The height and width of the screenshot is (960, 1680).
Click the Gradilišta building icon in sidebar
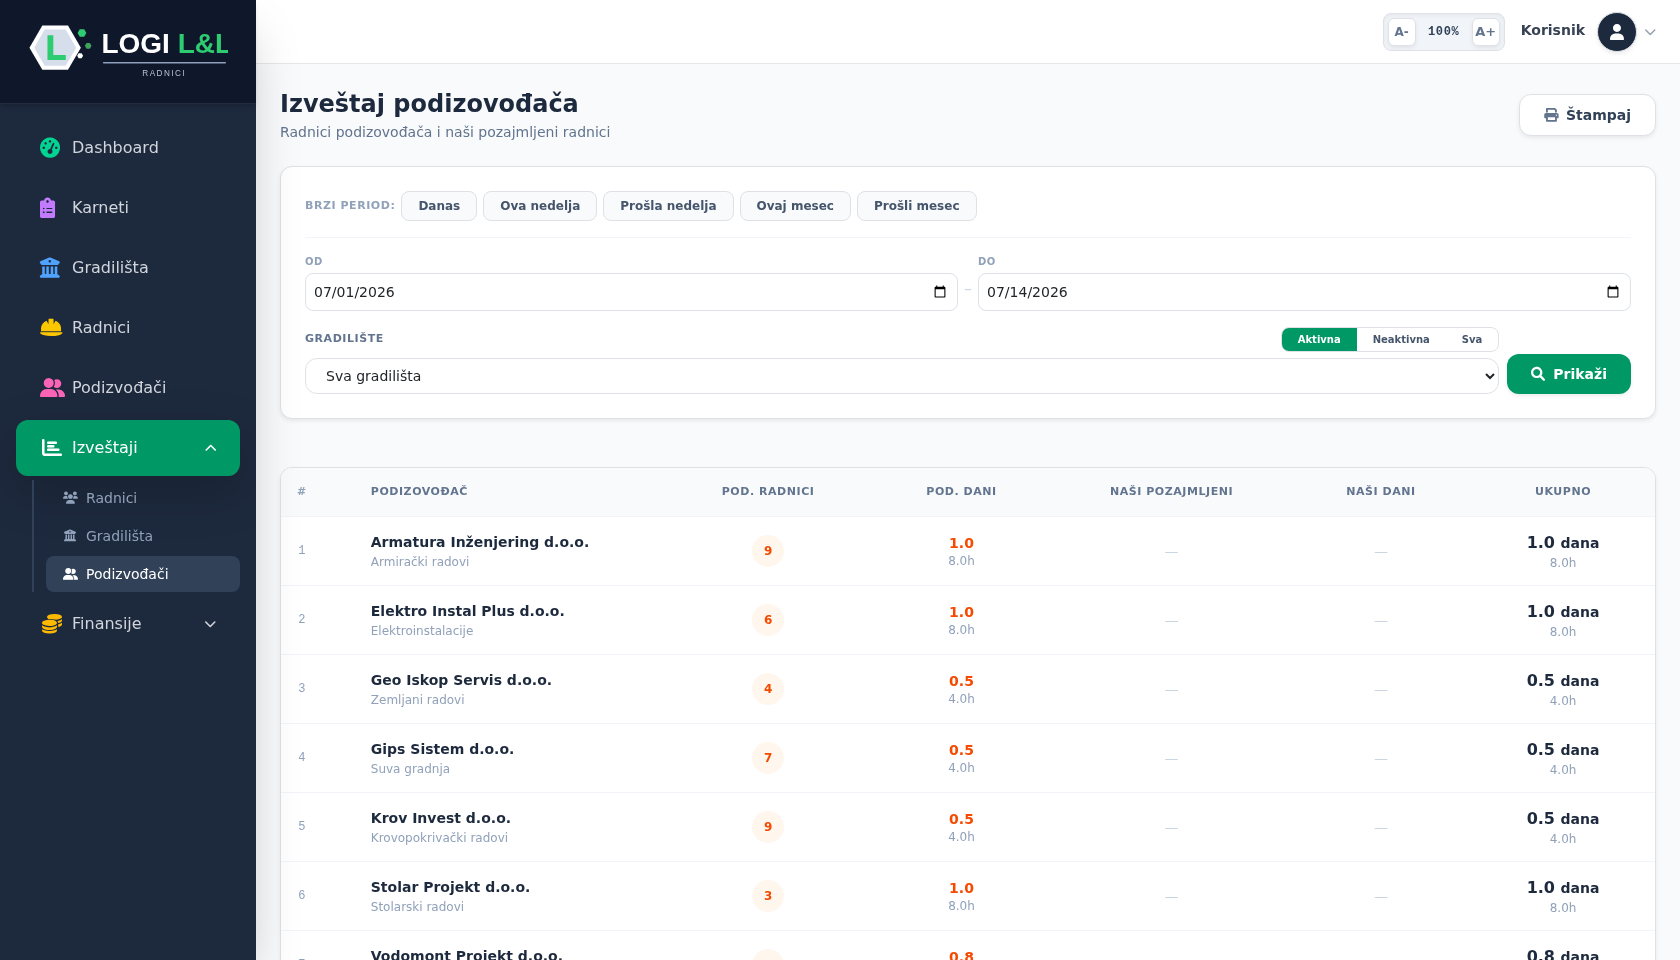click(x=50, y=268)
